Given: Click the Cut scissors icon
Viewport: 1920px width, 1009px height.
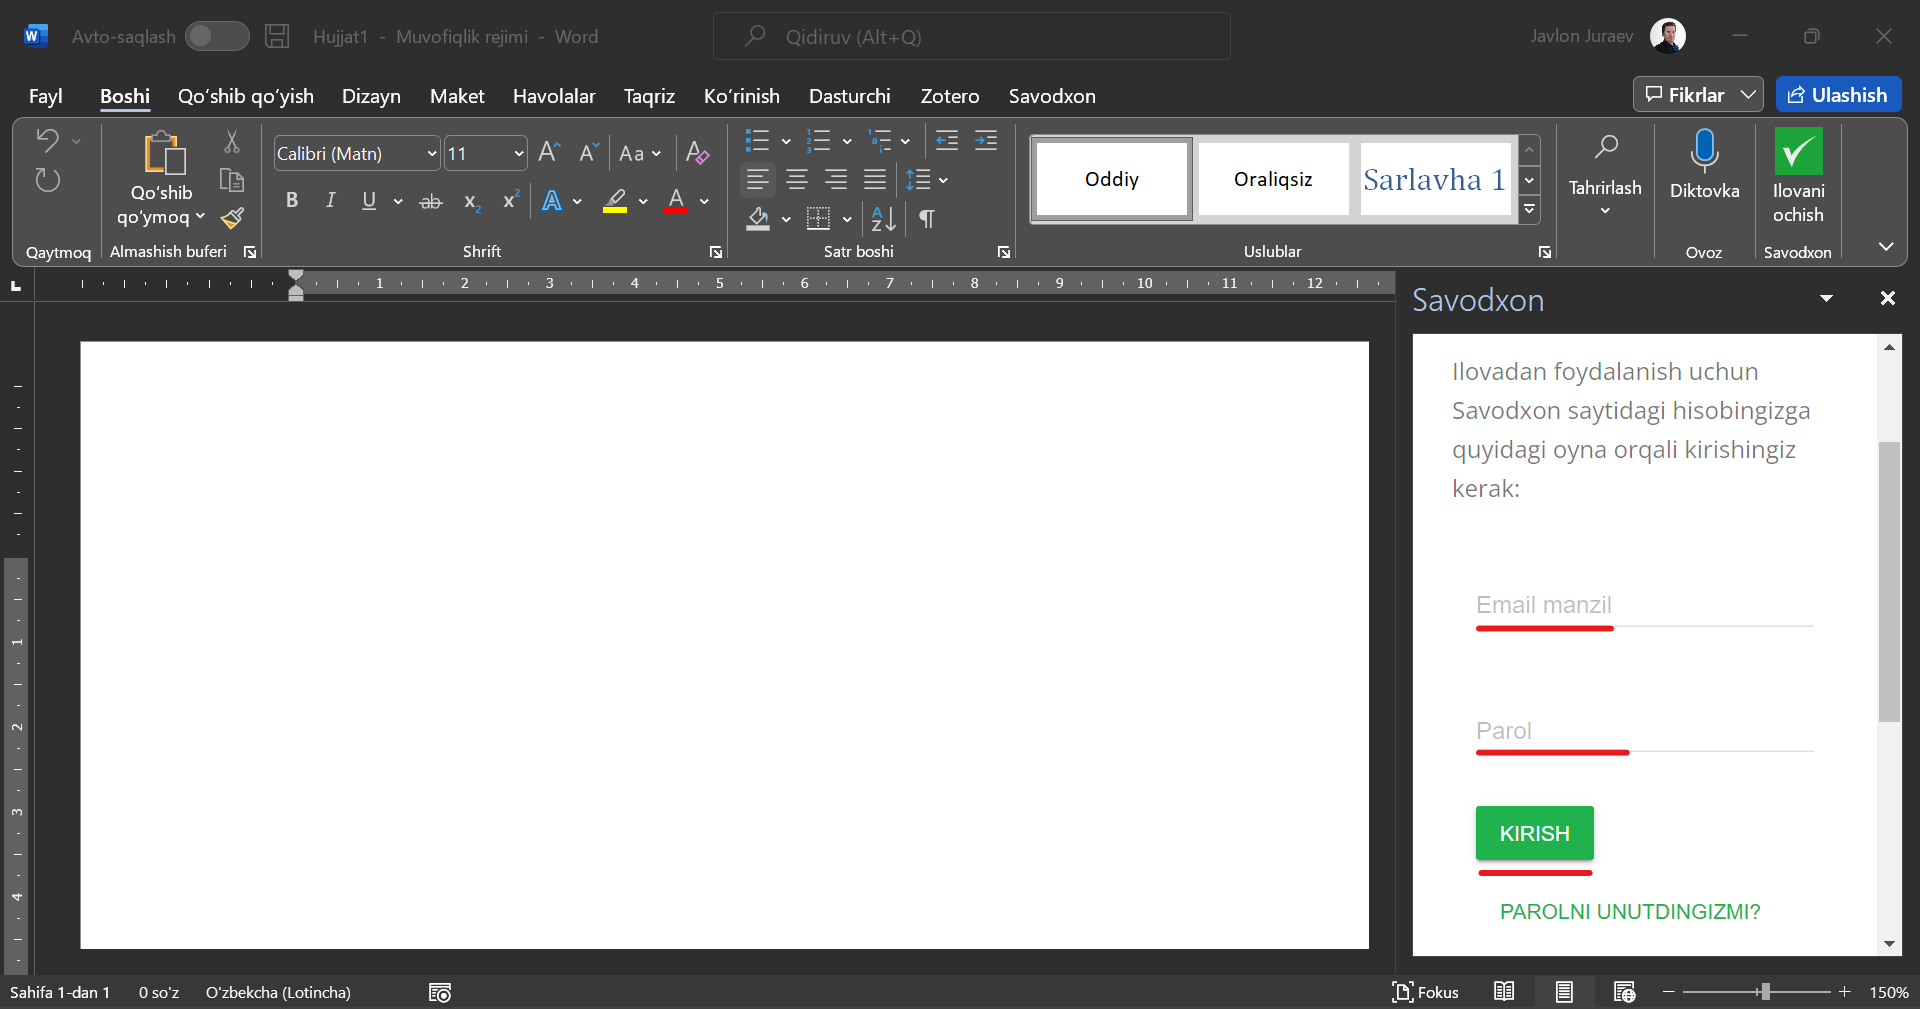Looking at the screenshot, I should click(232, 142).
